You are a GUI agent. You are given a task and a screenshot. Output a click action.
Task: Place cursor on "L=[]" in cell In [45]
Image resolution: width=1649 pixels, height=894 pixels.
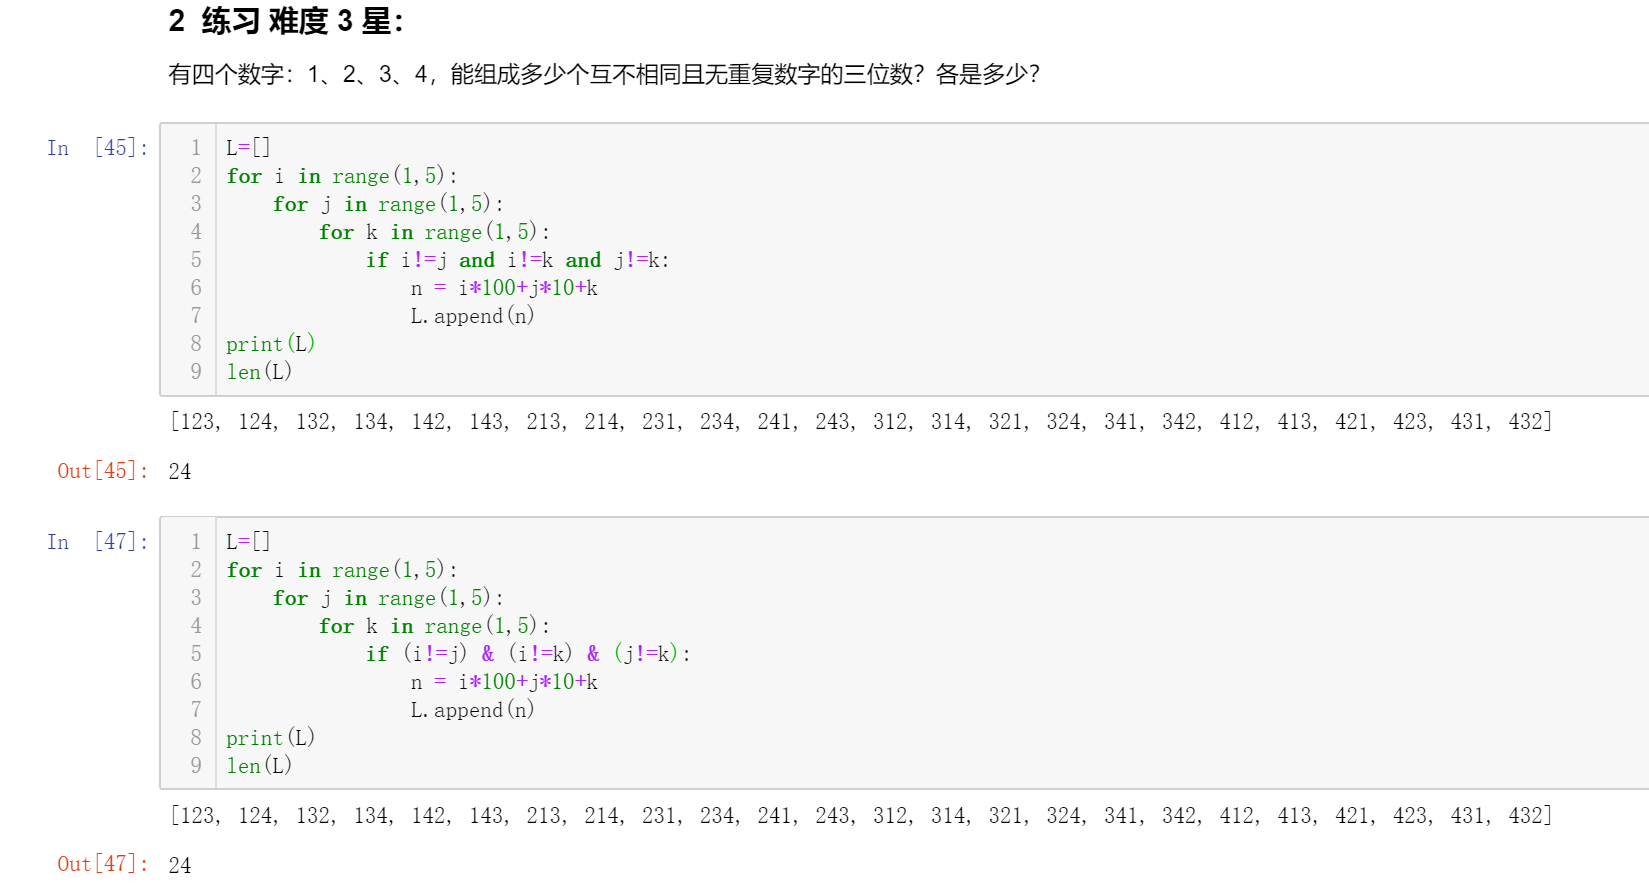pos(248,148)
